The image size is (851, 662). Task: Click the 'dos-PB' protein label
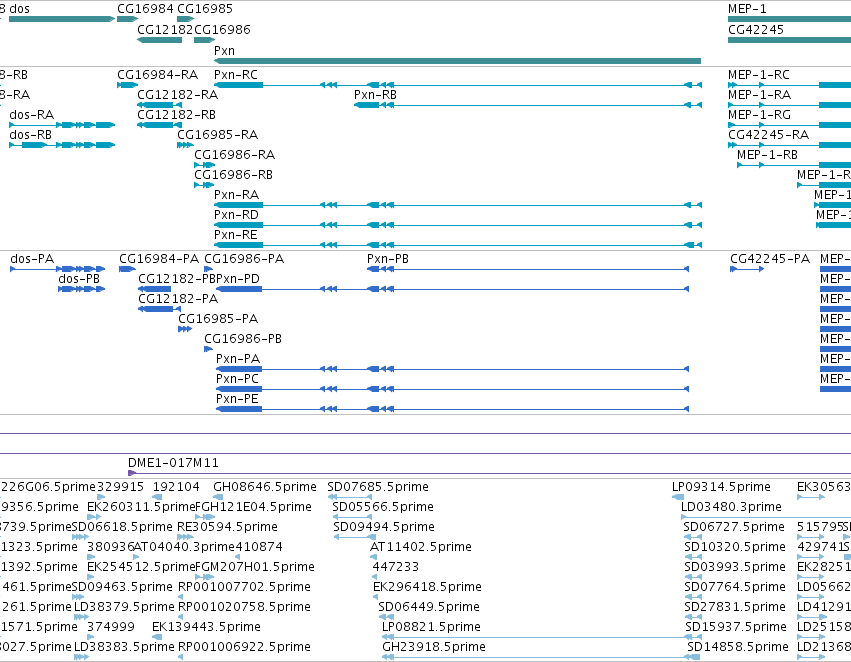[x=79, y=279]
